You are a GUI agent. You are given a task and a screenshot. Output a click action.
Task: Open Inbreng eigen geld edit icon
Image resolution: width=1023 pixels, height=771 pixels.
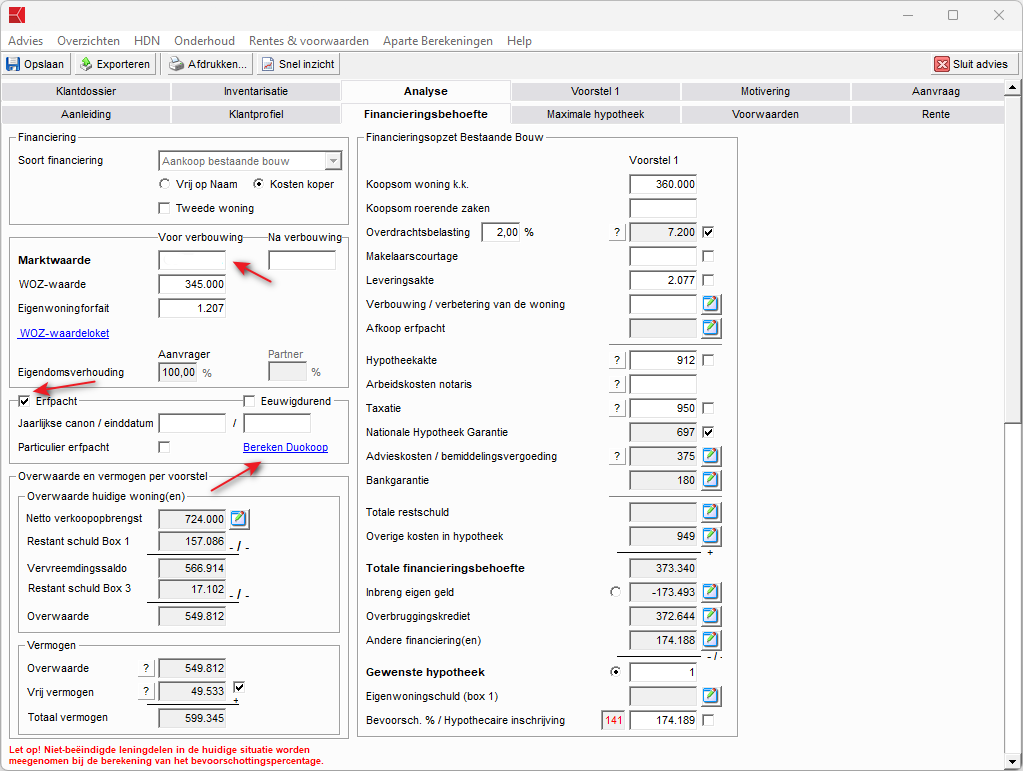[x=711, y=592]
